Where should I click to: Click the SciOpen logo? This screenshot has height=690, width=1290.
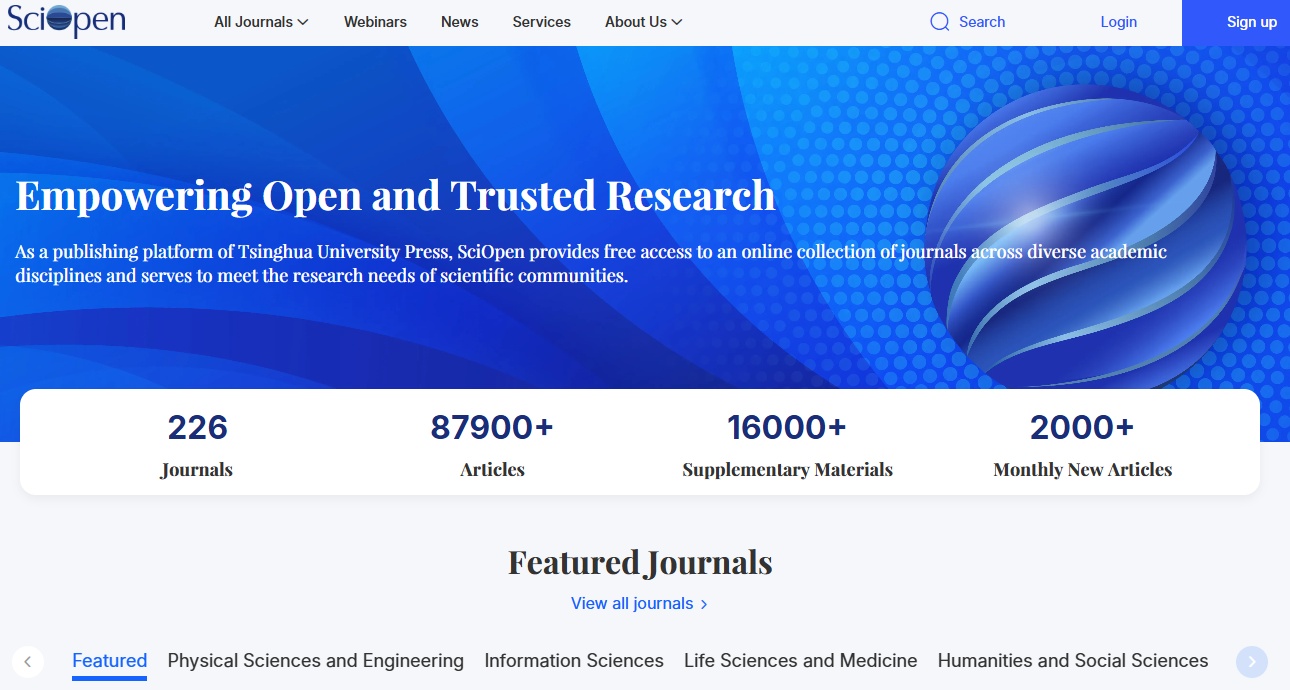point(66,20)
